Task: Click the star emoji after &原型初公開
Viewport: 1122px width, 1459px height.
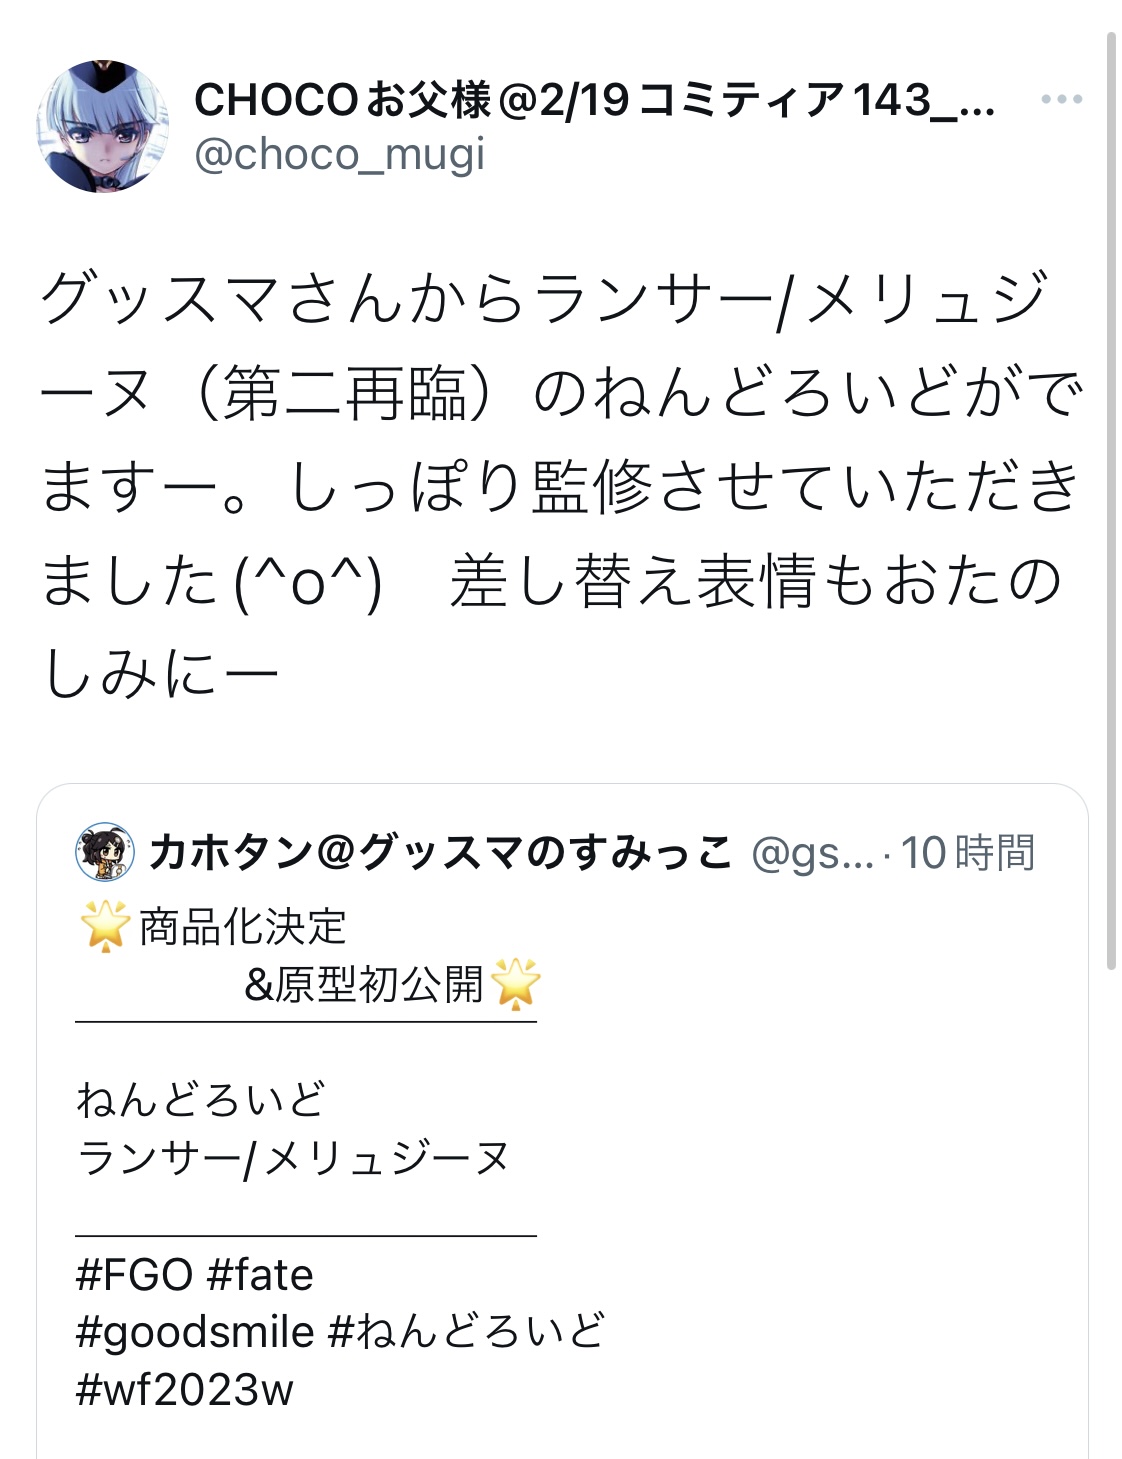Action: click(516, 984)
